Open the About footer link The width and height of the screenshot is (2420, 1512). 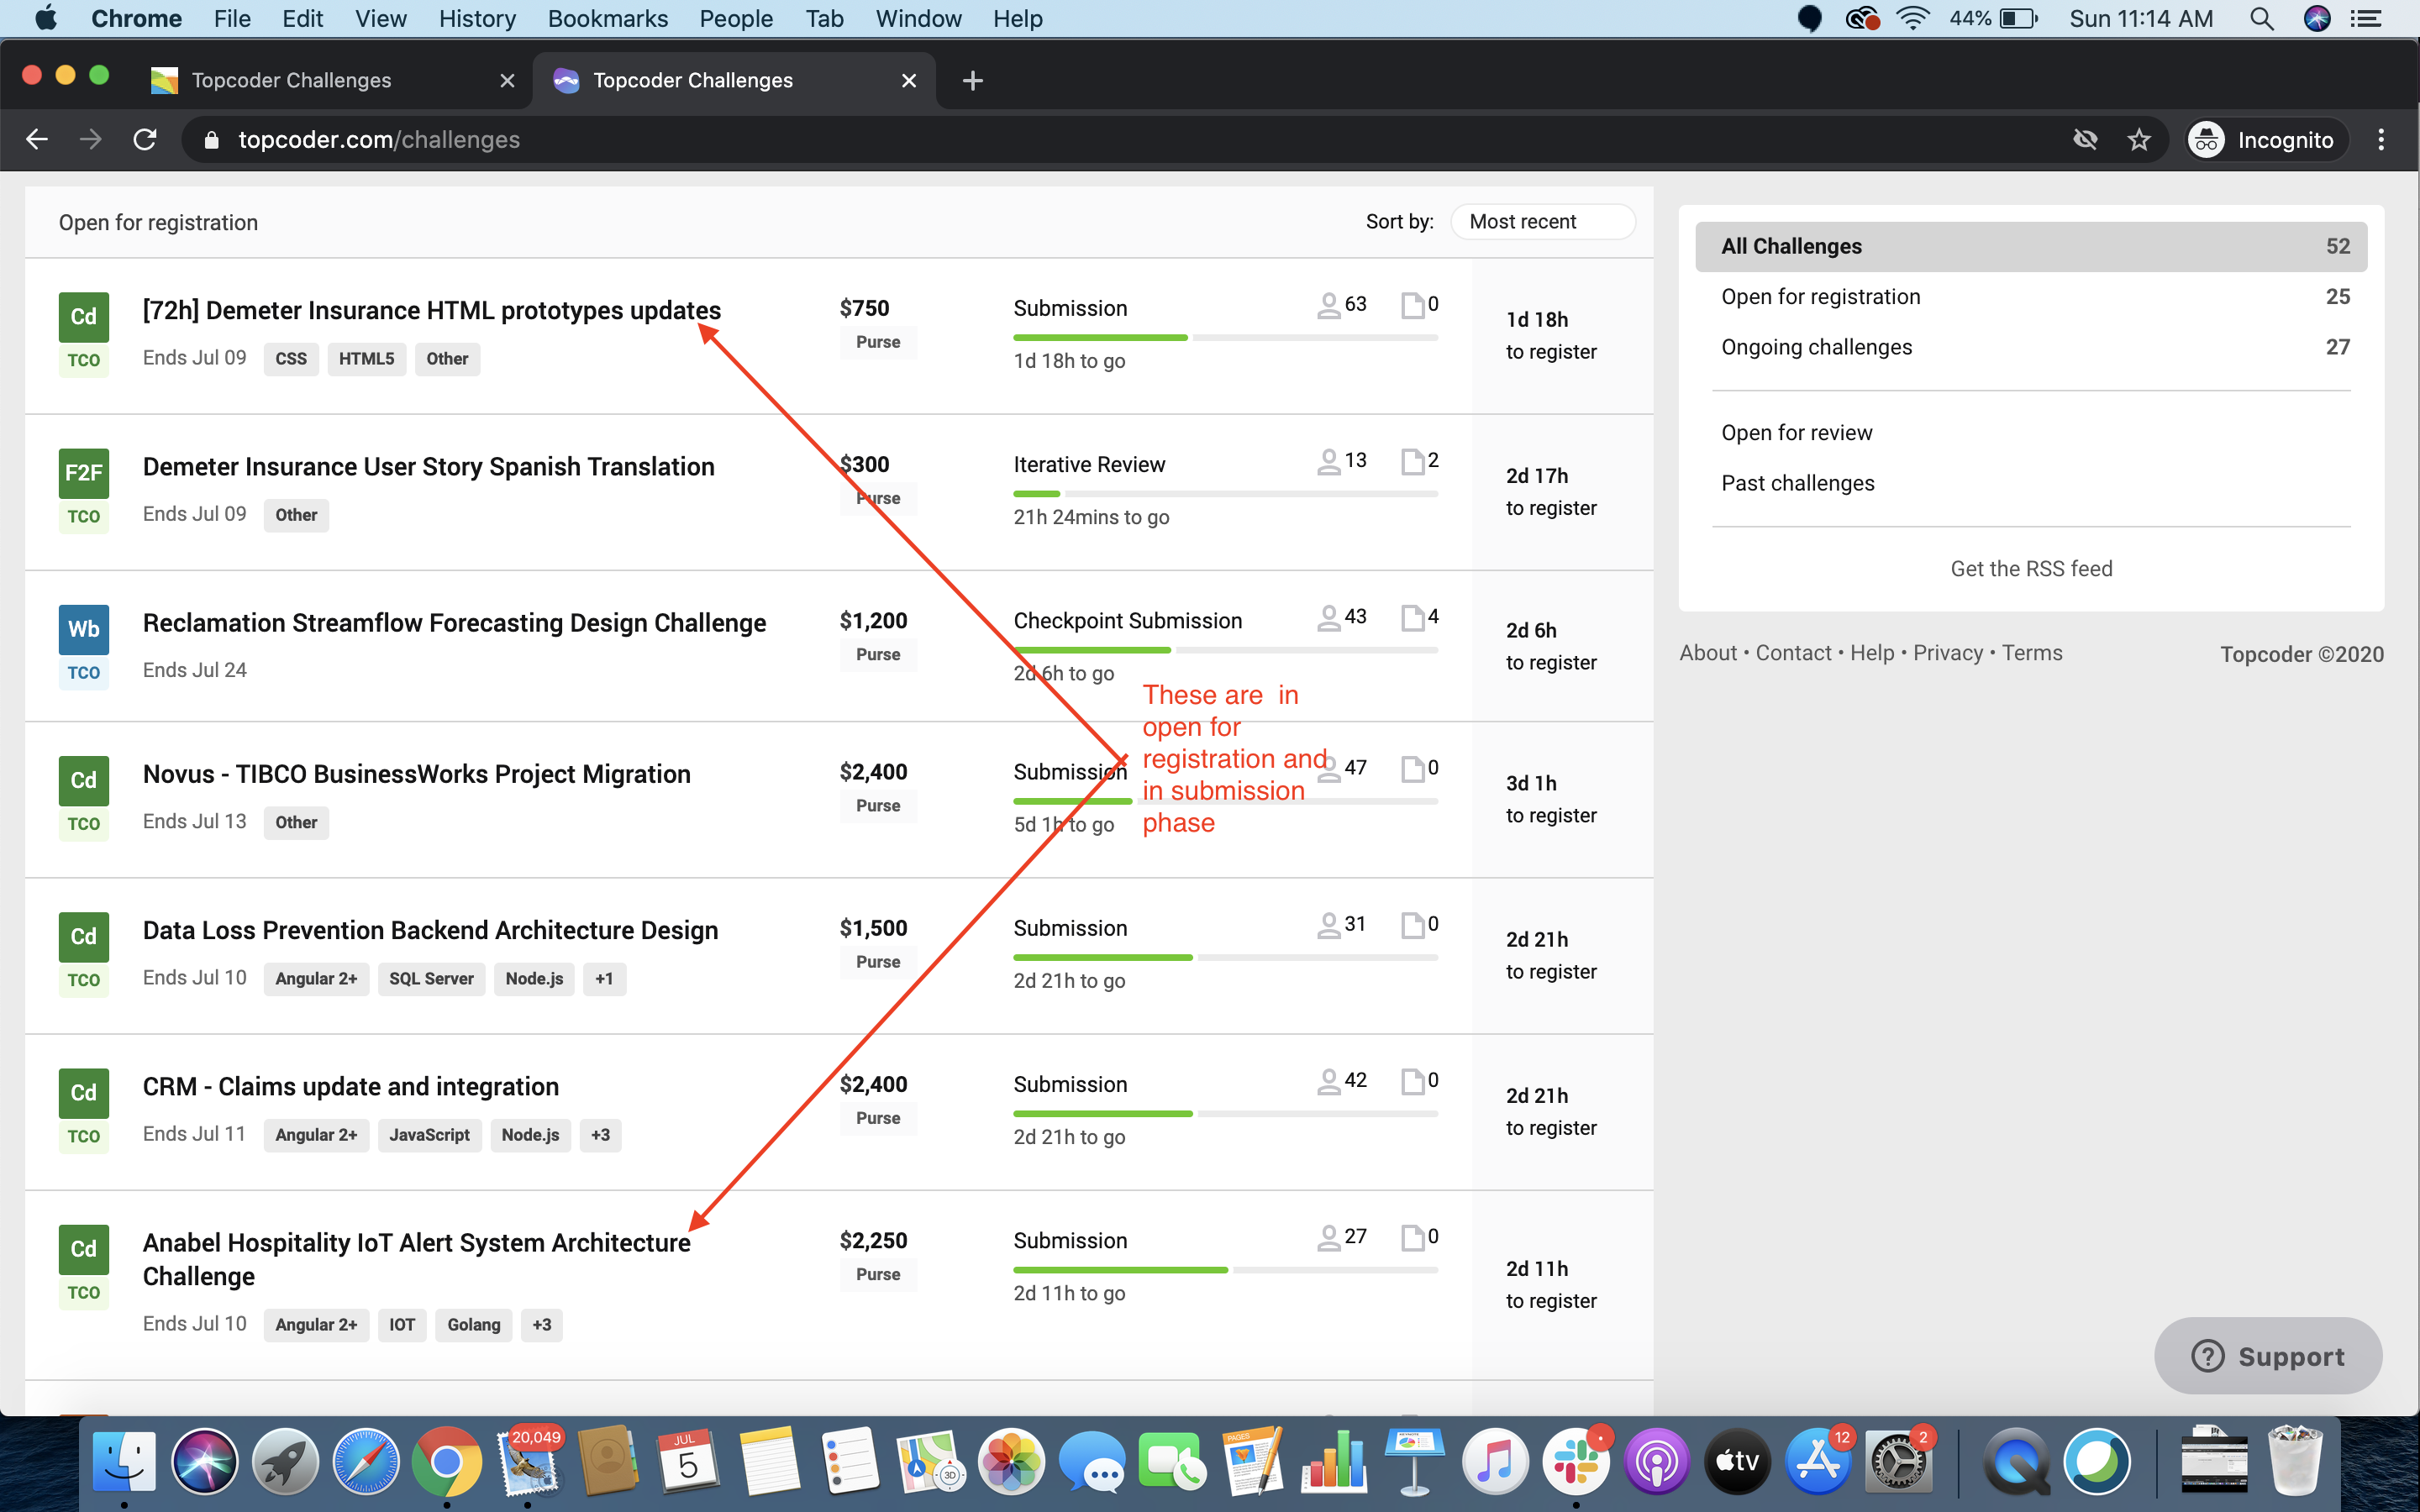click(1708, 653)
